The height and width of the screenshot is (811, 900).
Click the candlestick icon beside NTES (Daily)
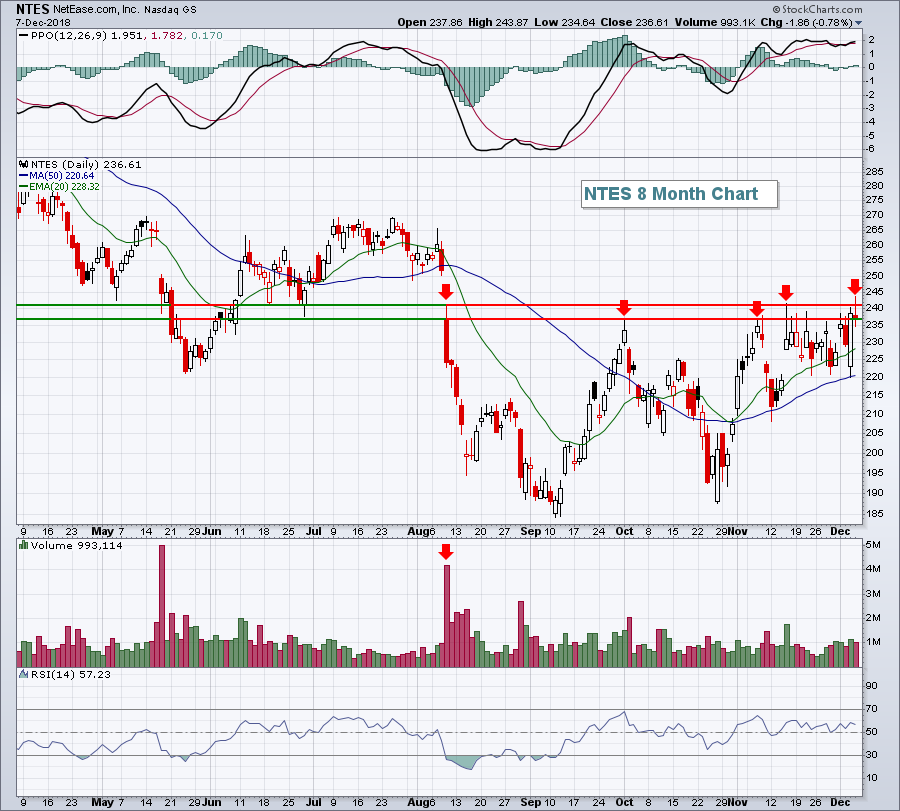pyautogui.click(x=24, y=164)
